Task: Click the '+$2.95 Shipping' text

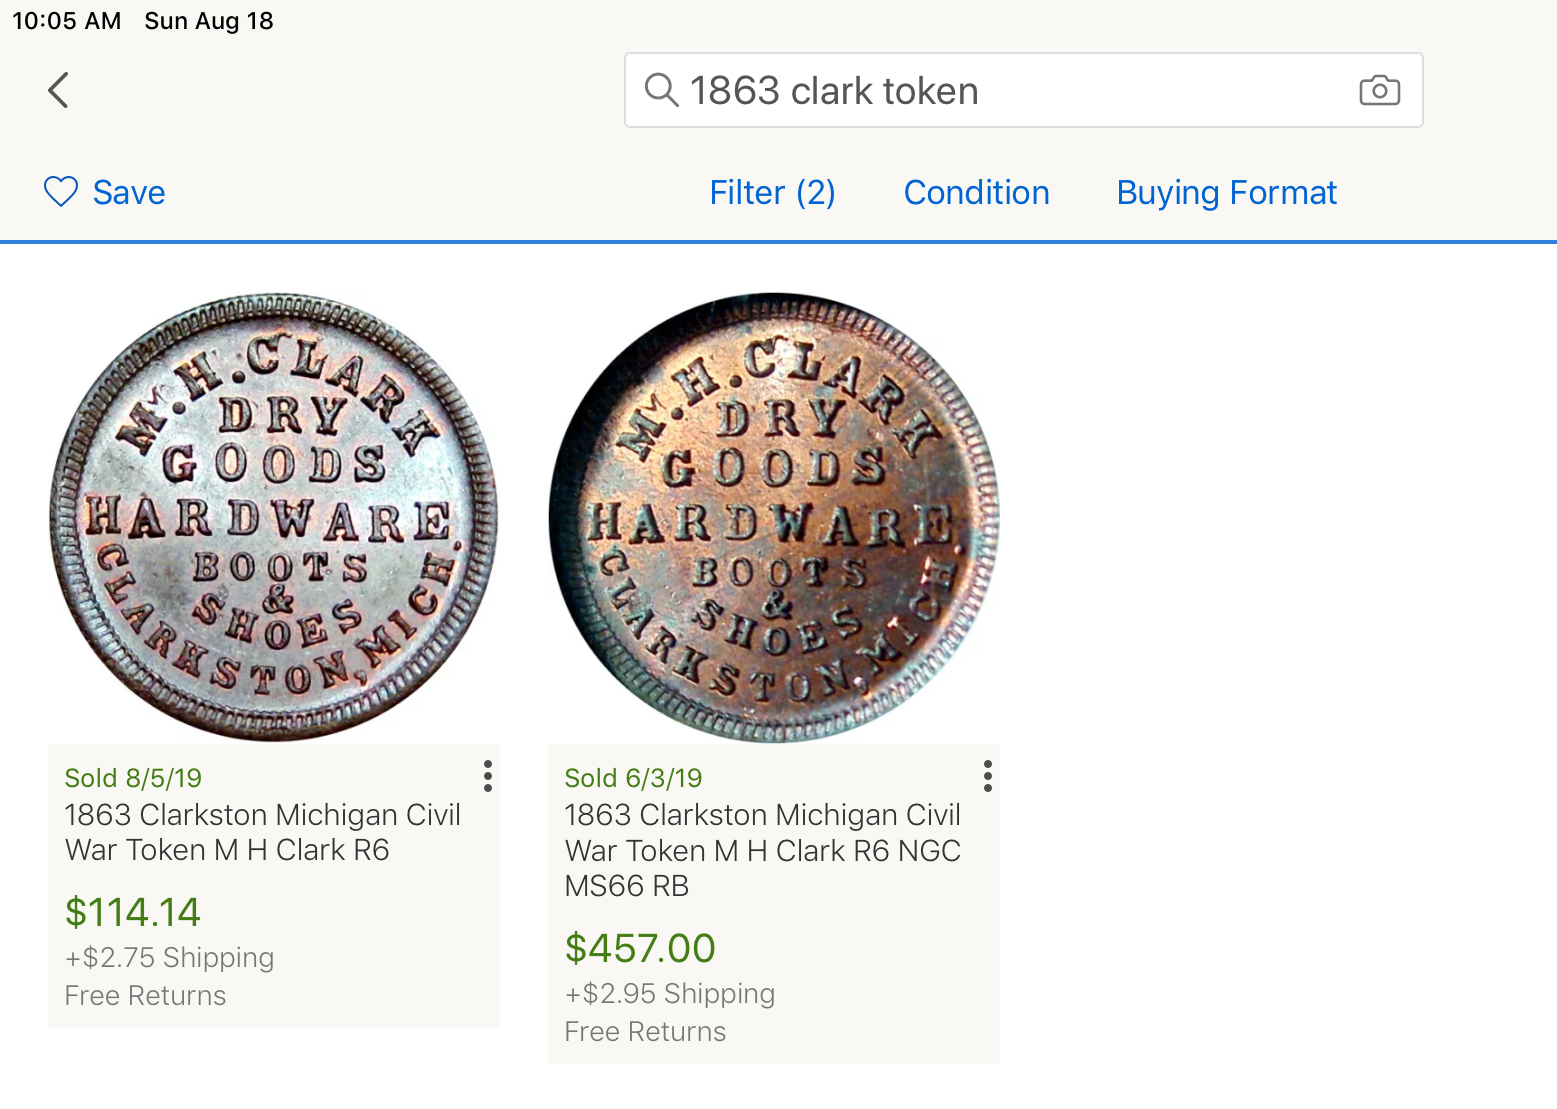Action: 670,993
